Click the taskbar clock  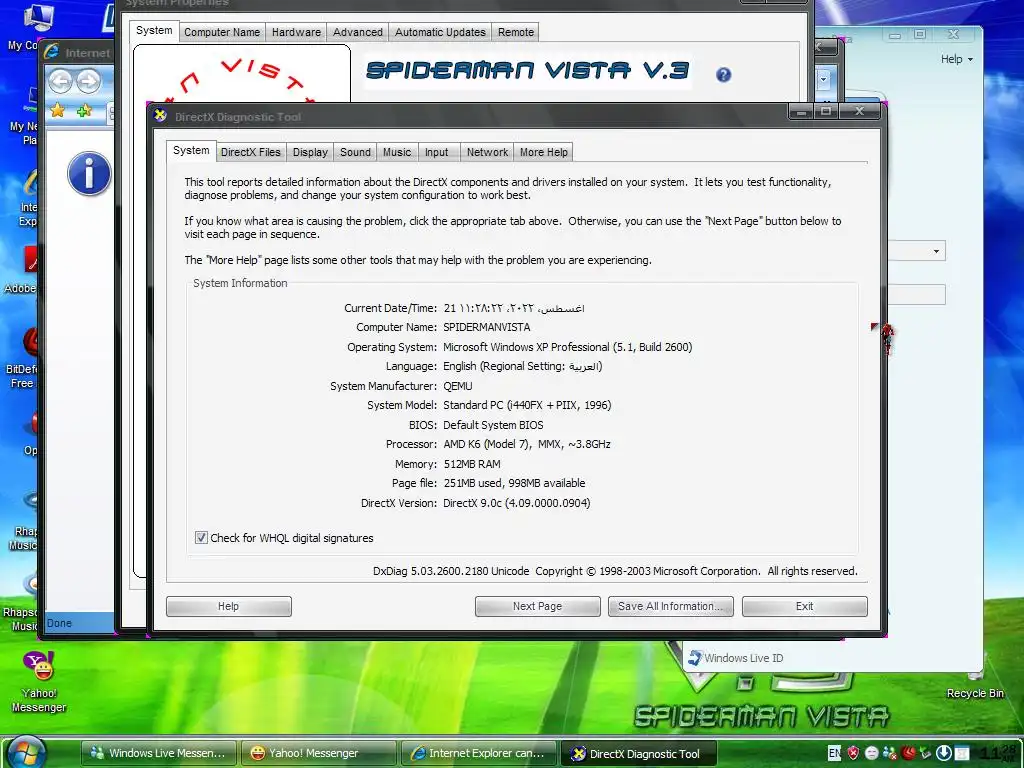click(999, 753)
